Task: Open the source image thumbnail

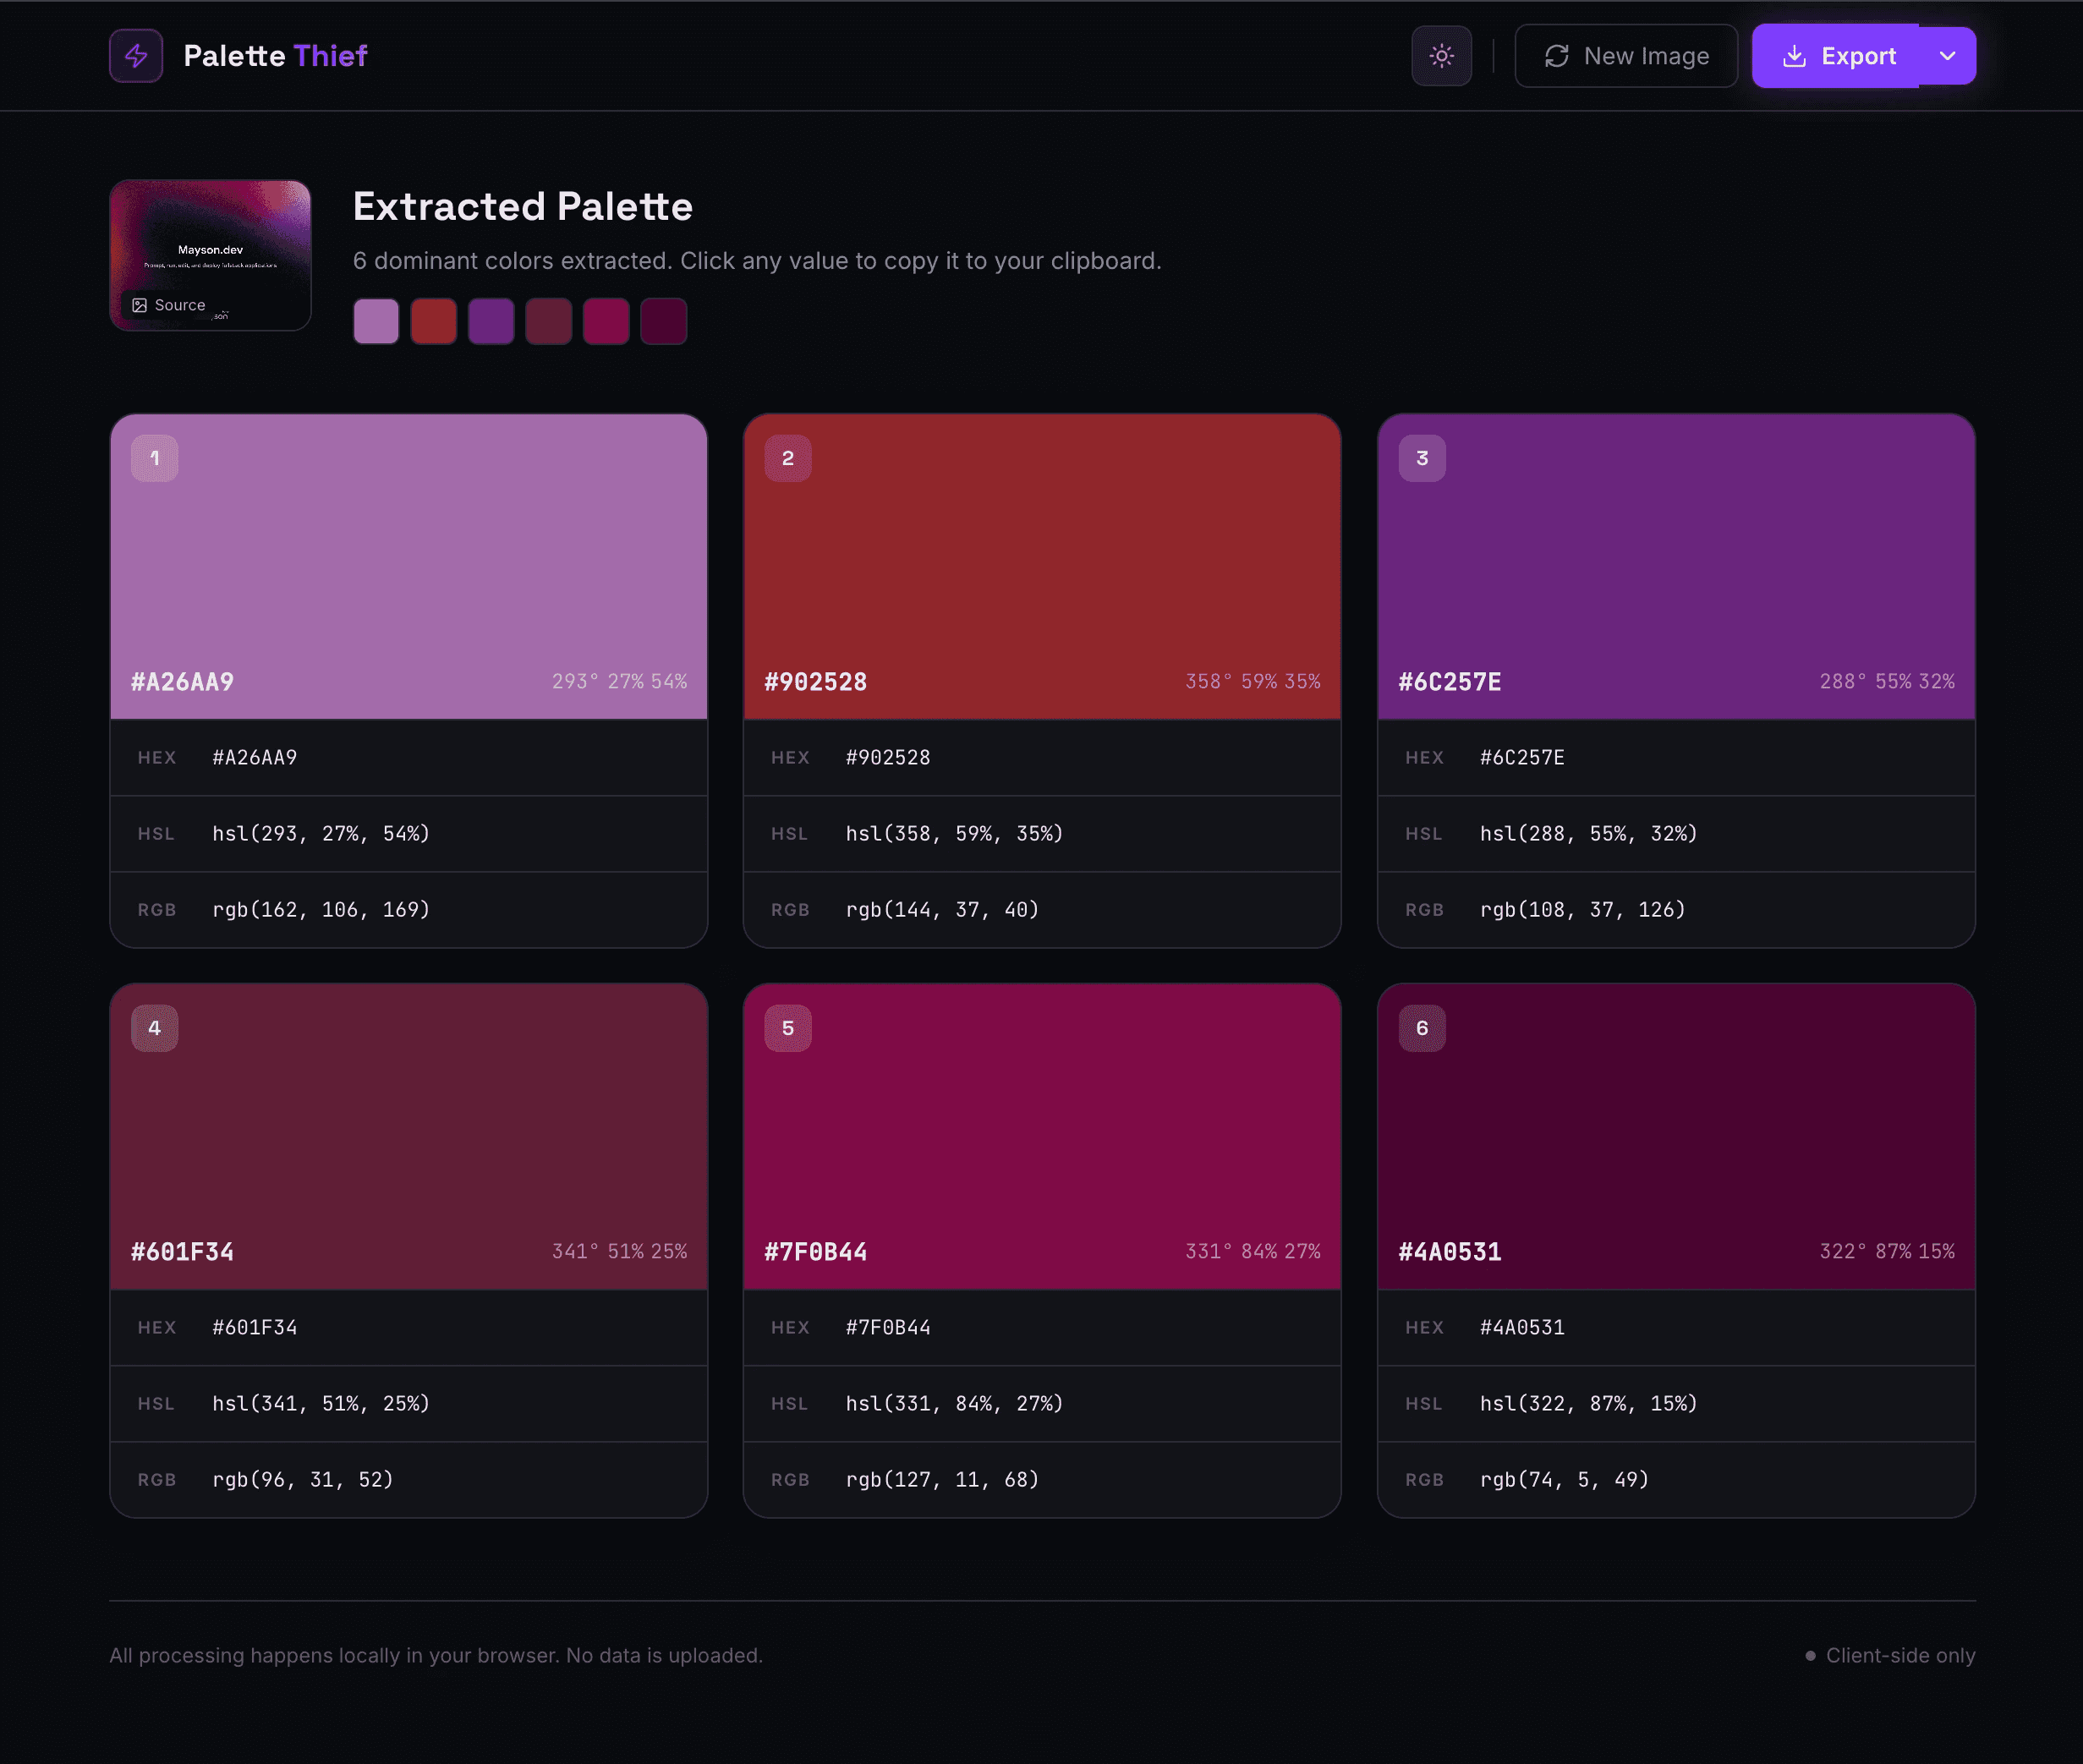Action: (x=210, y=240)
